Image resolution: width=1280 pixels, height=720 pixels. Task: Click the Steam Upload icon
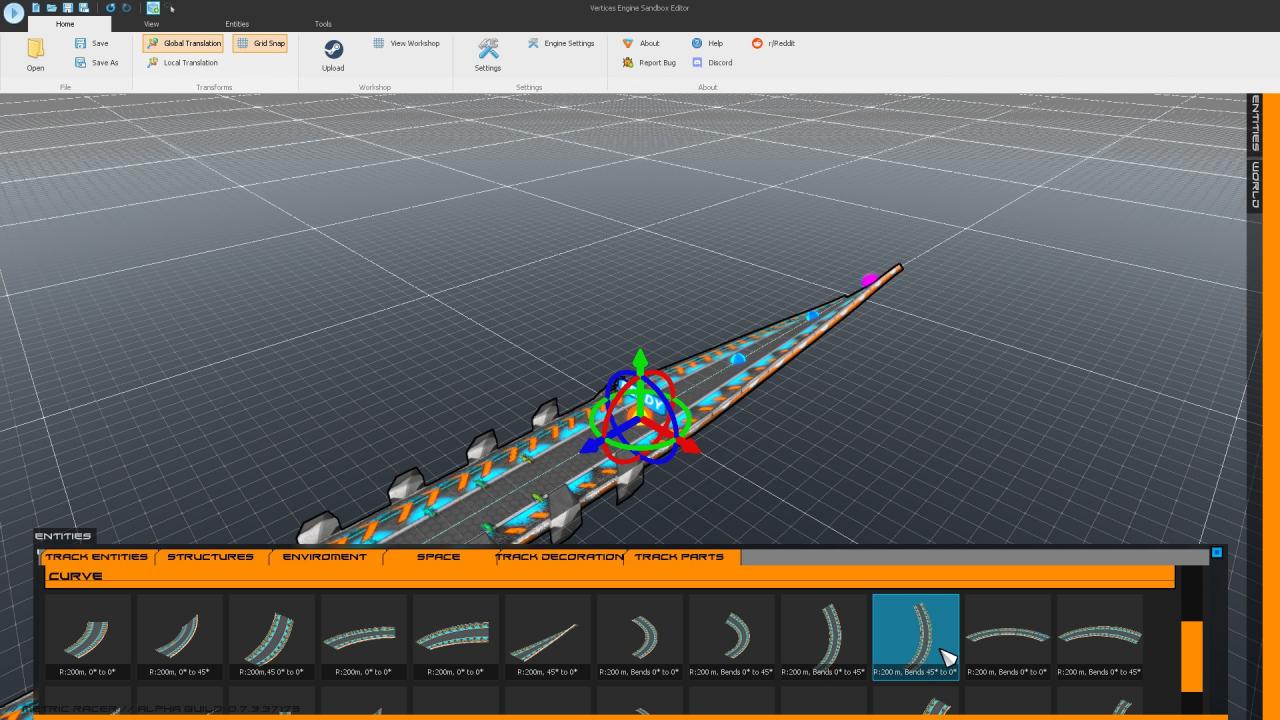click(333, 49)
